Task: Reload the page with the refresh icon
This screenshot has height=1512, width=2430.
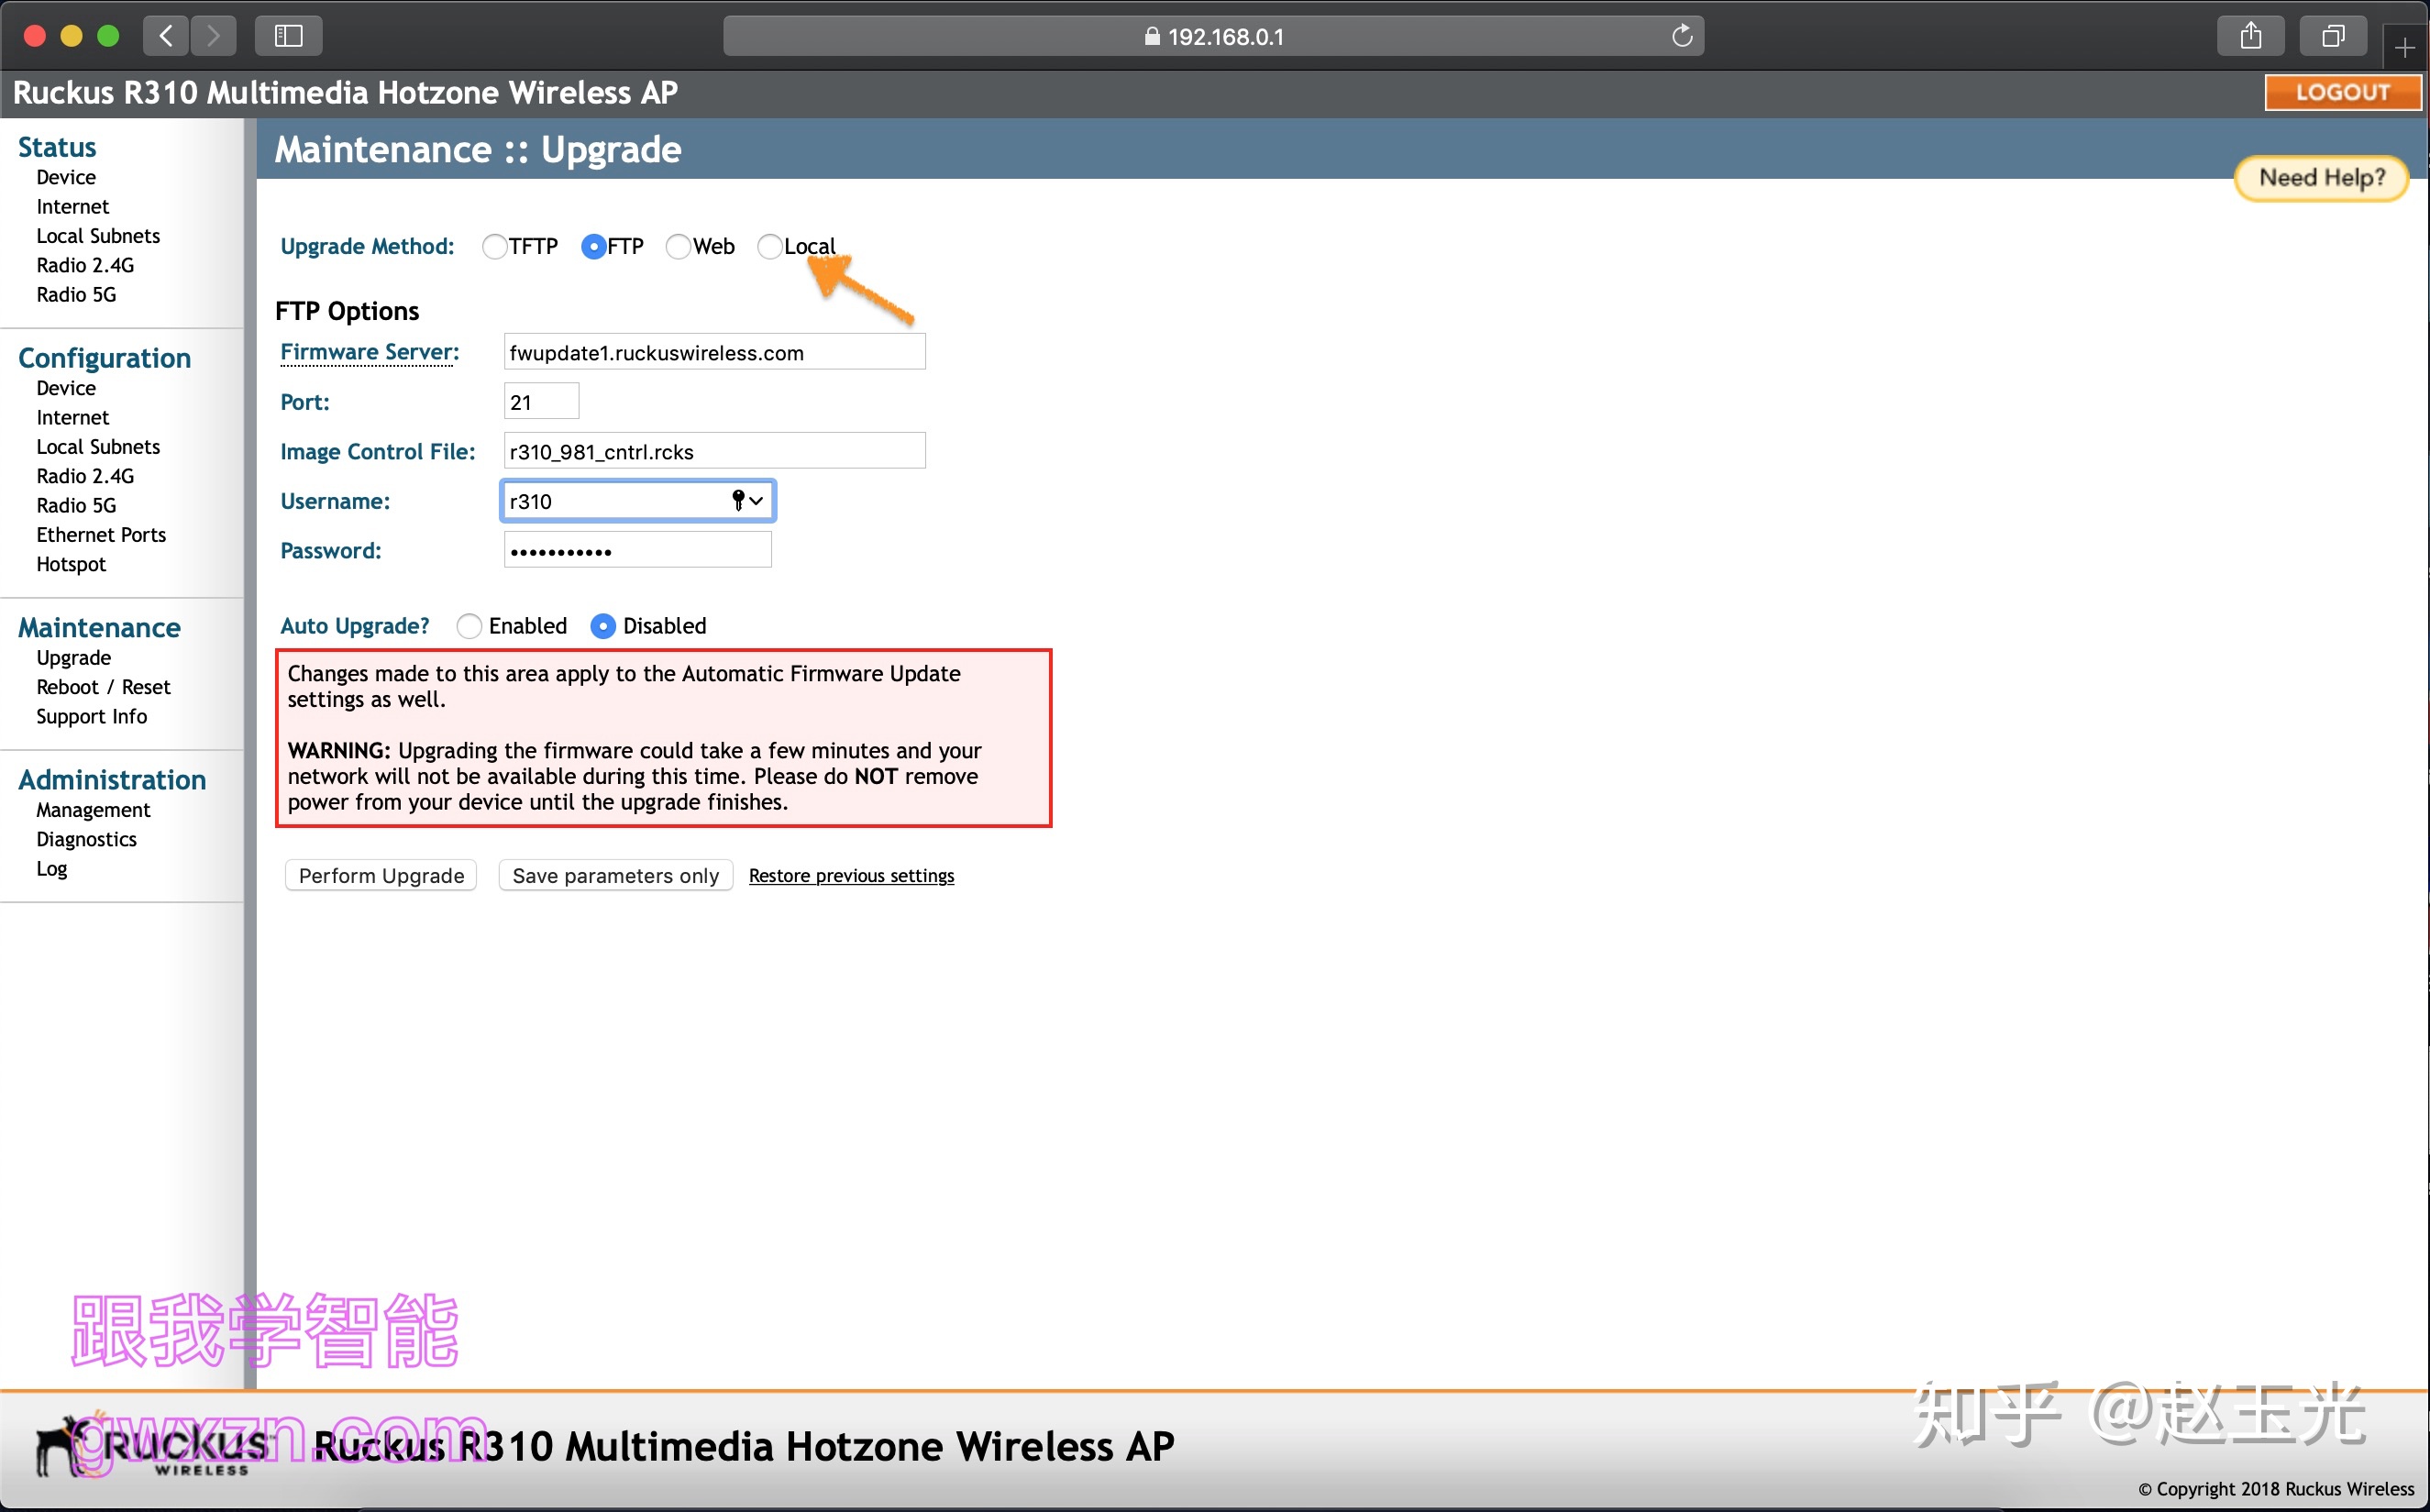Action: click(1682, 36)
